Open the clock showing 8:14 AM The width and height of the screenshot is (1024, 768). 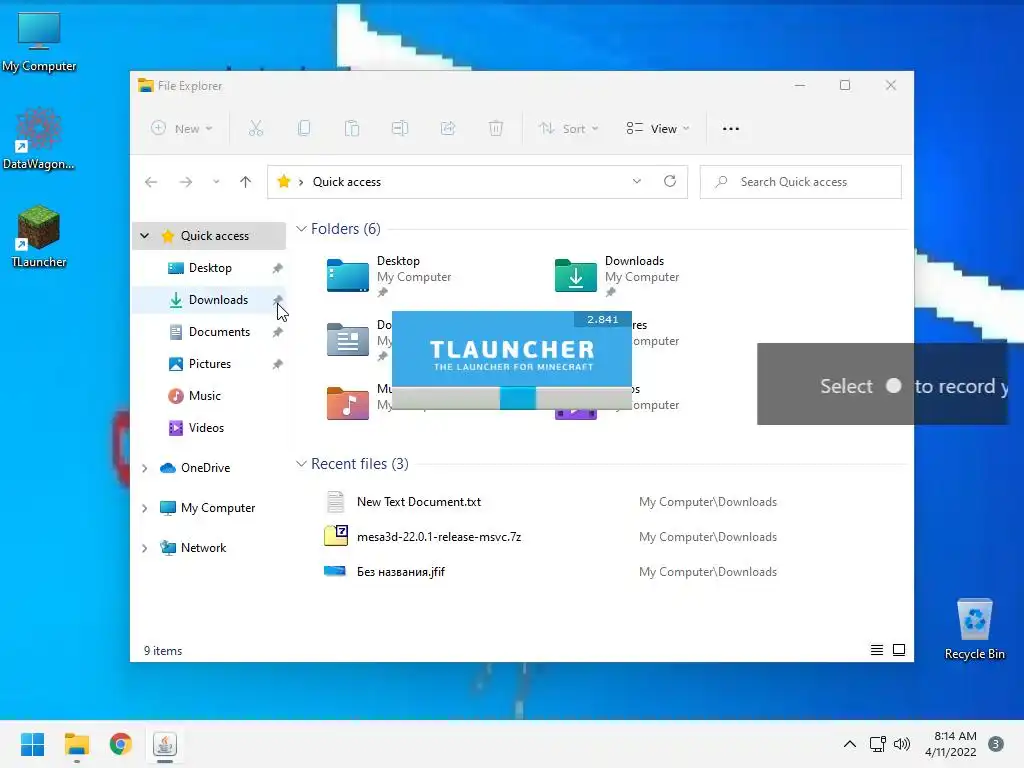tap(951, 744)
